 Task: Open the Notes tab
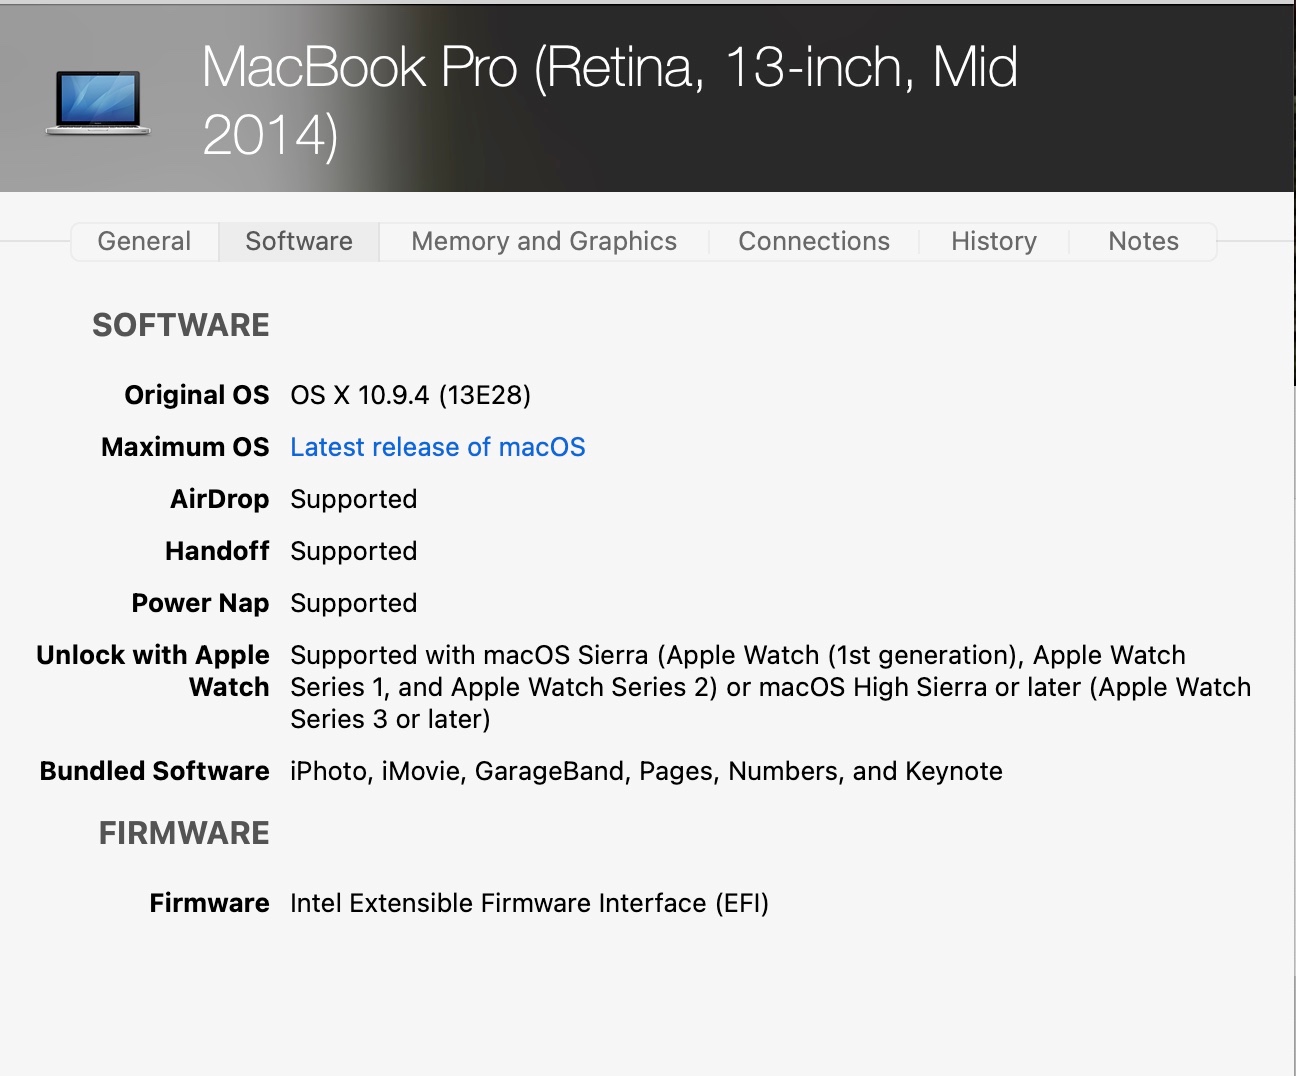coord(1143,241)
